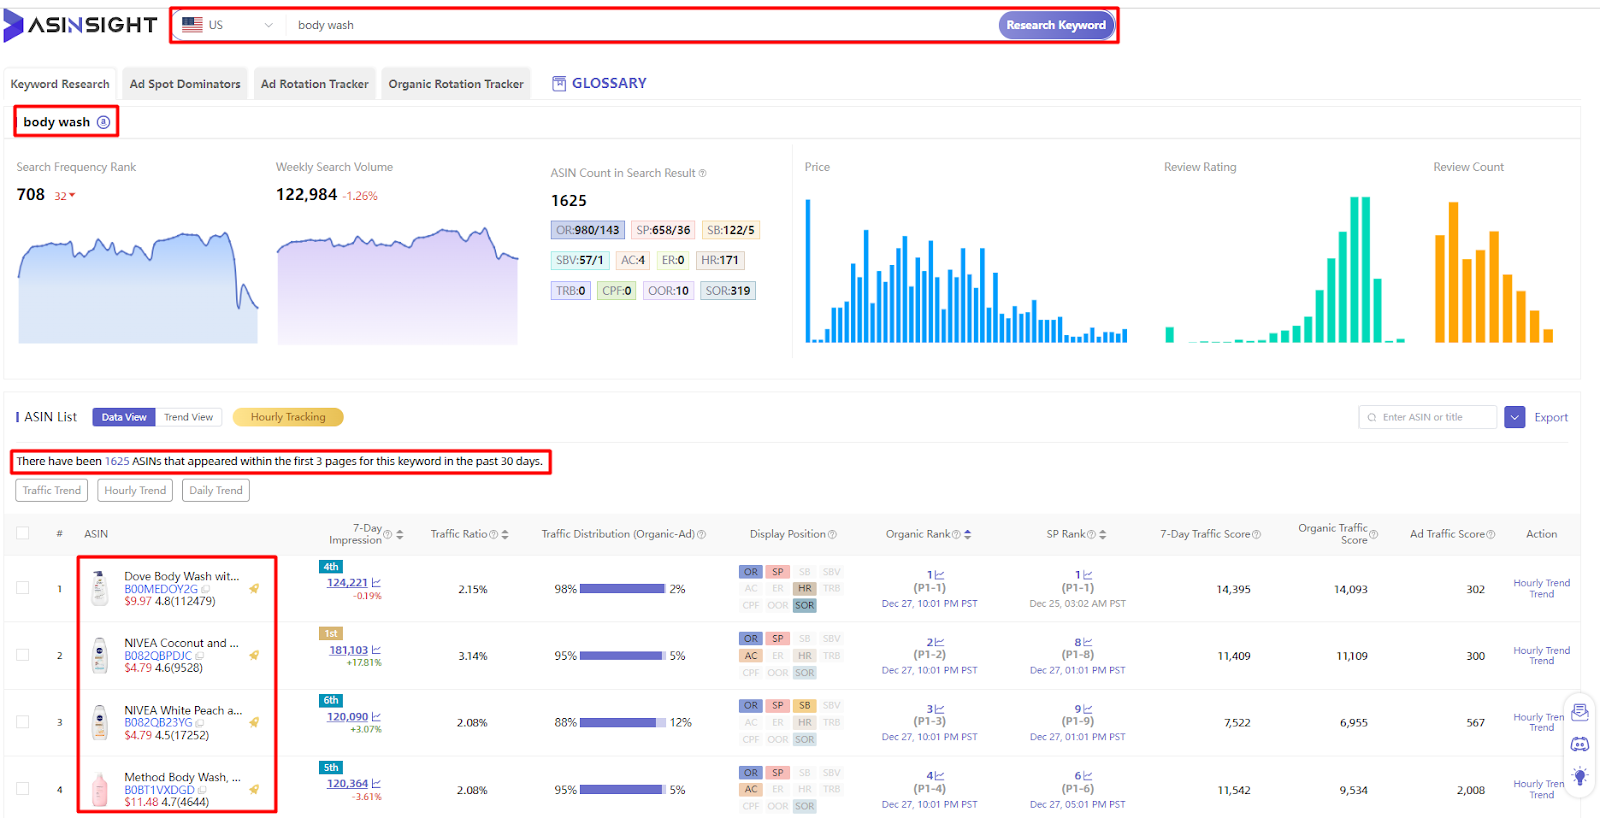This screenshot has height=818, width=1600.
Task: Copy ASIN B082QBPDJC with copy icon
Action: coord(200,656)
